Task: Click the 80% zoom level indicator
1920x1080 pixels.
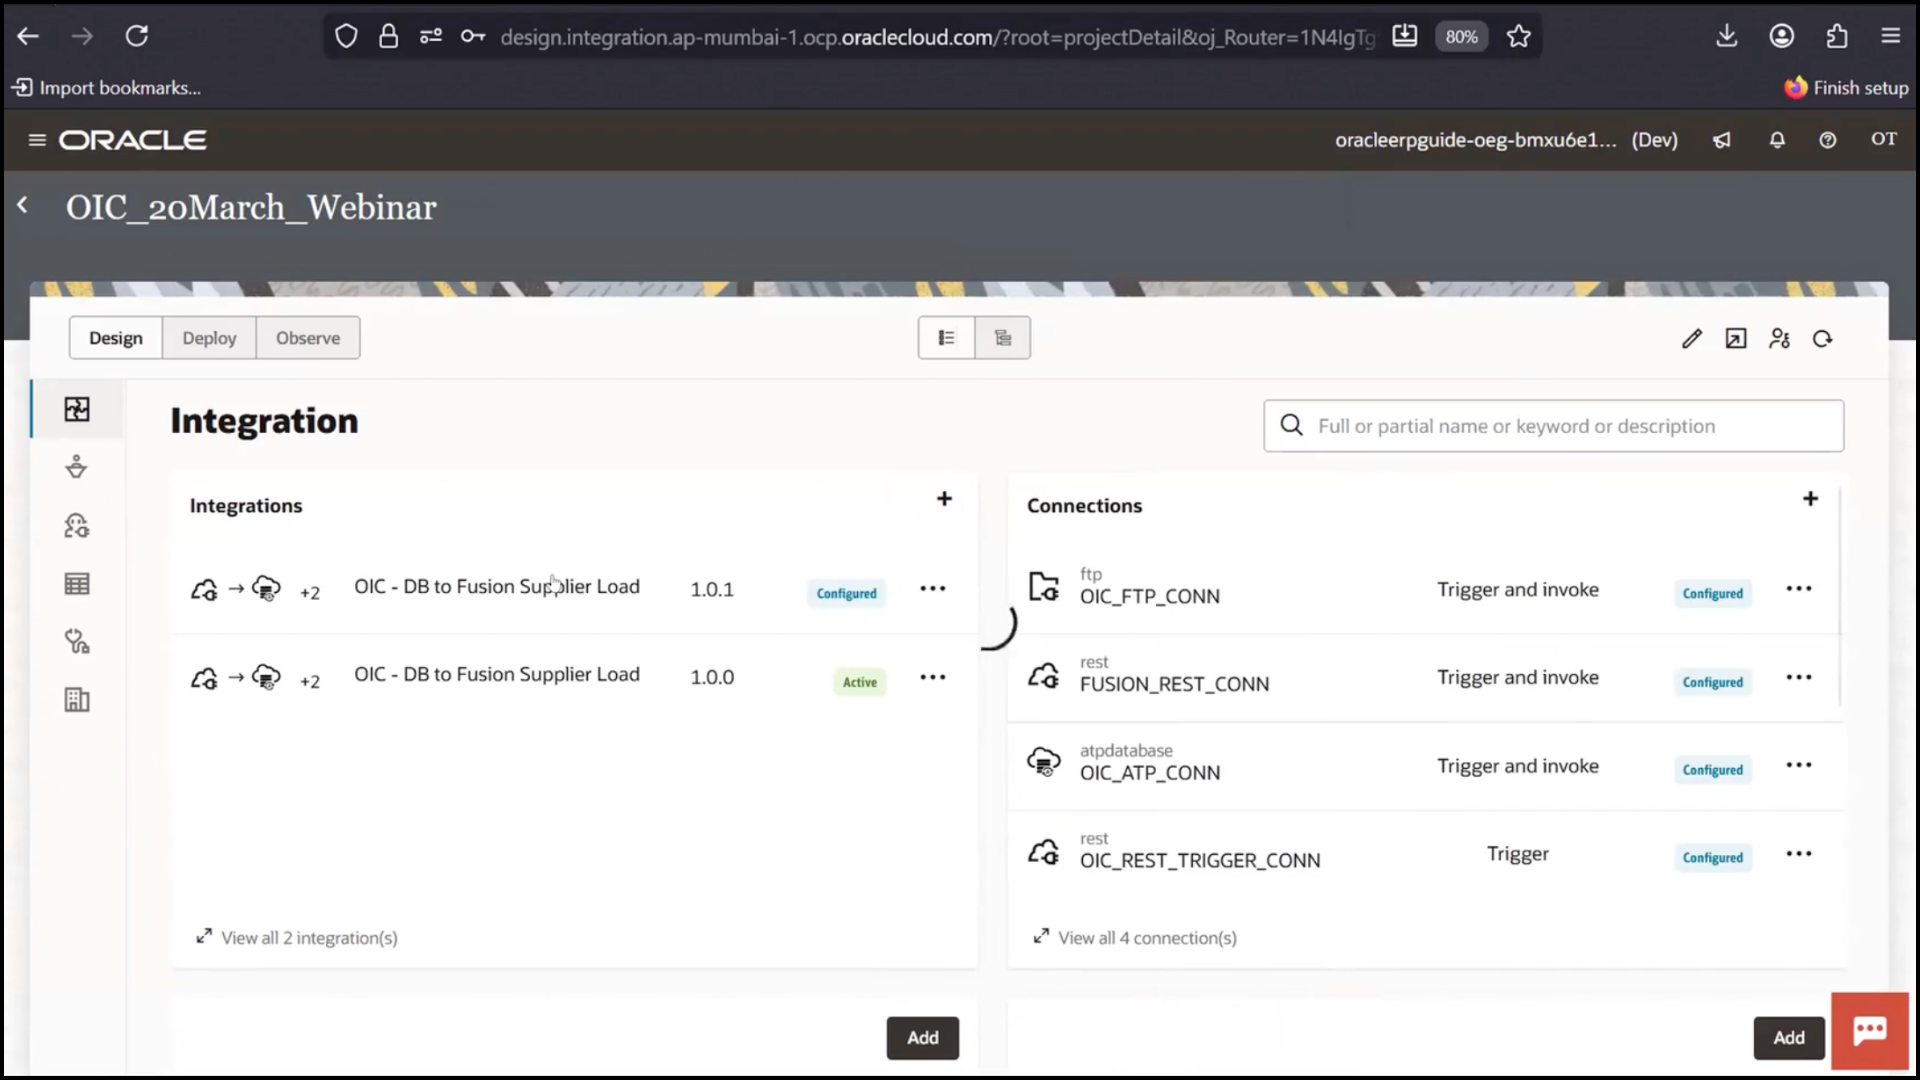Action: (1461, 37)
